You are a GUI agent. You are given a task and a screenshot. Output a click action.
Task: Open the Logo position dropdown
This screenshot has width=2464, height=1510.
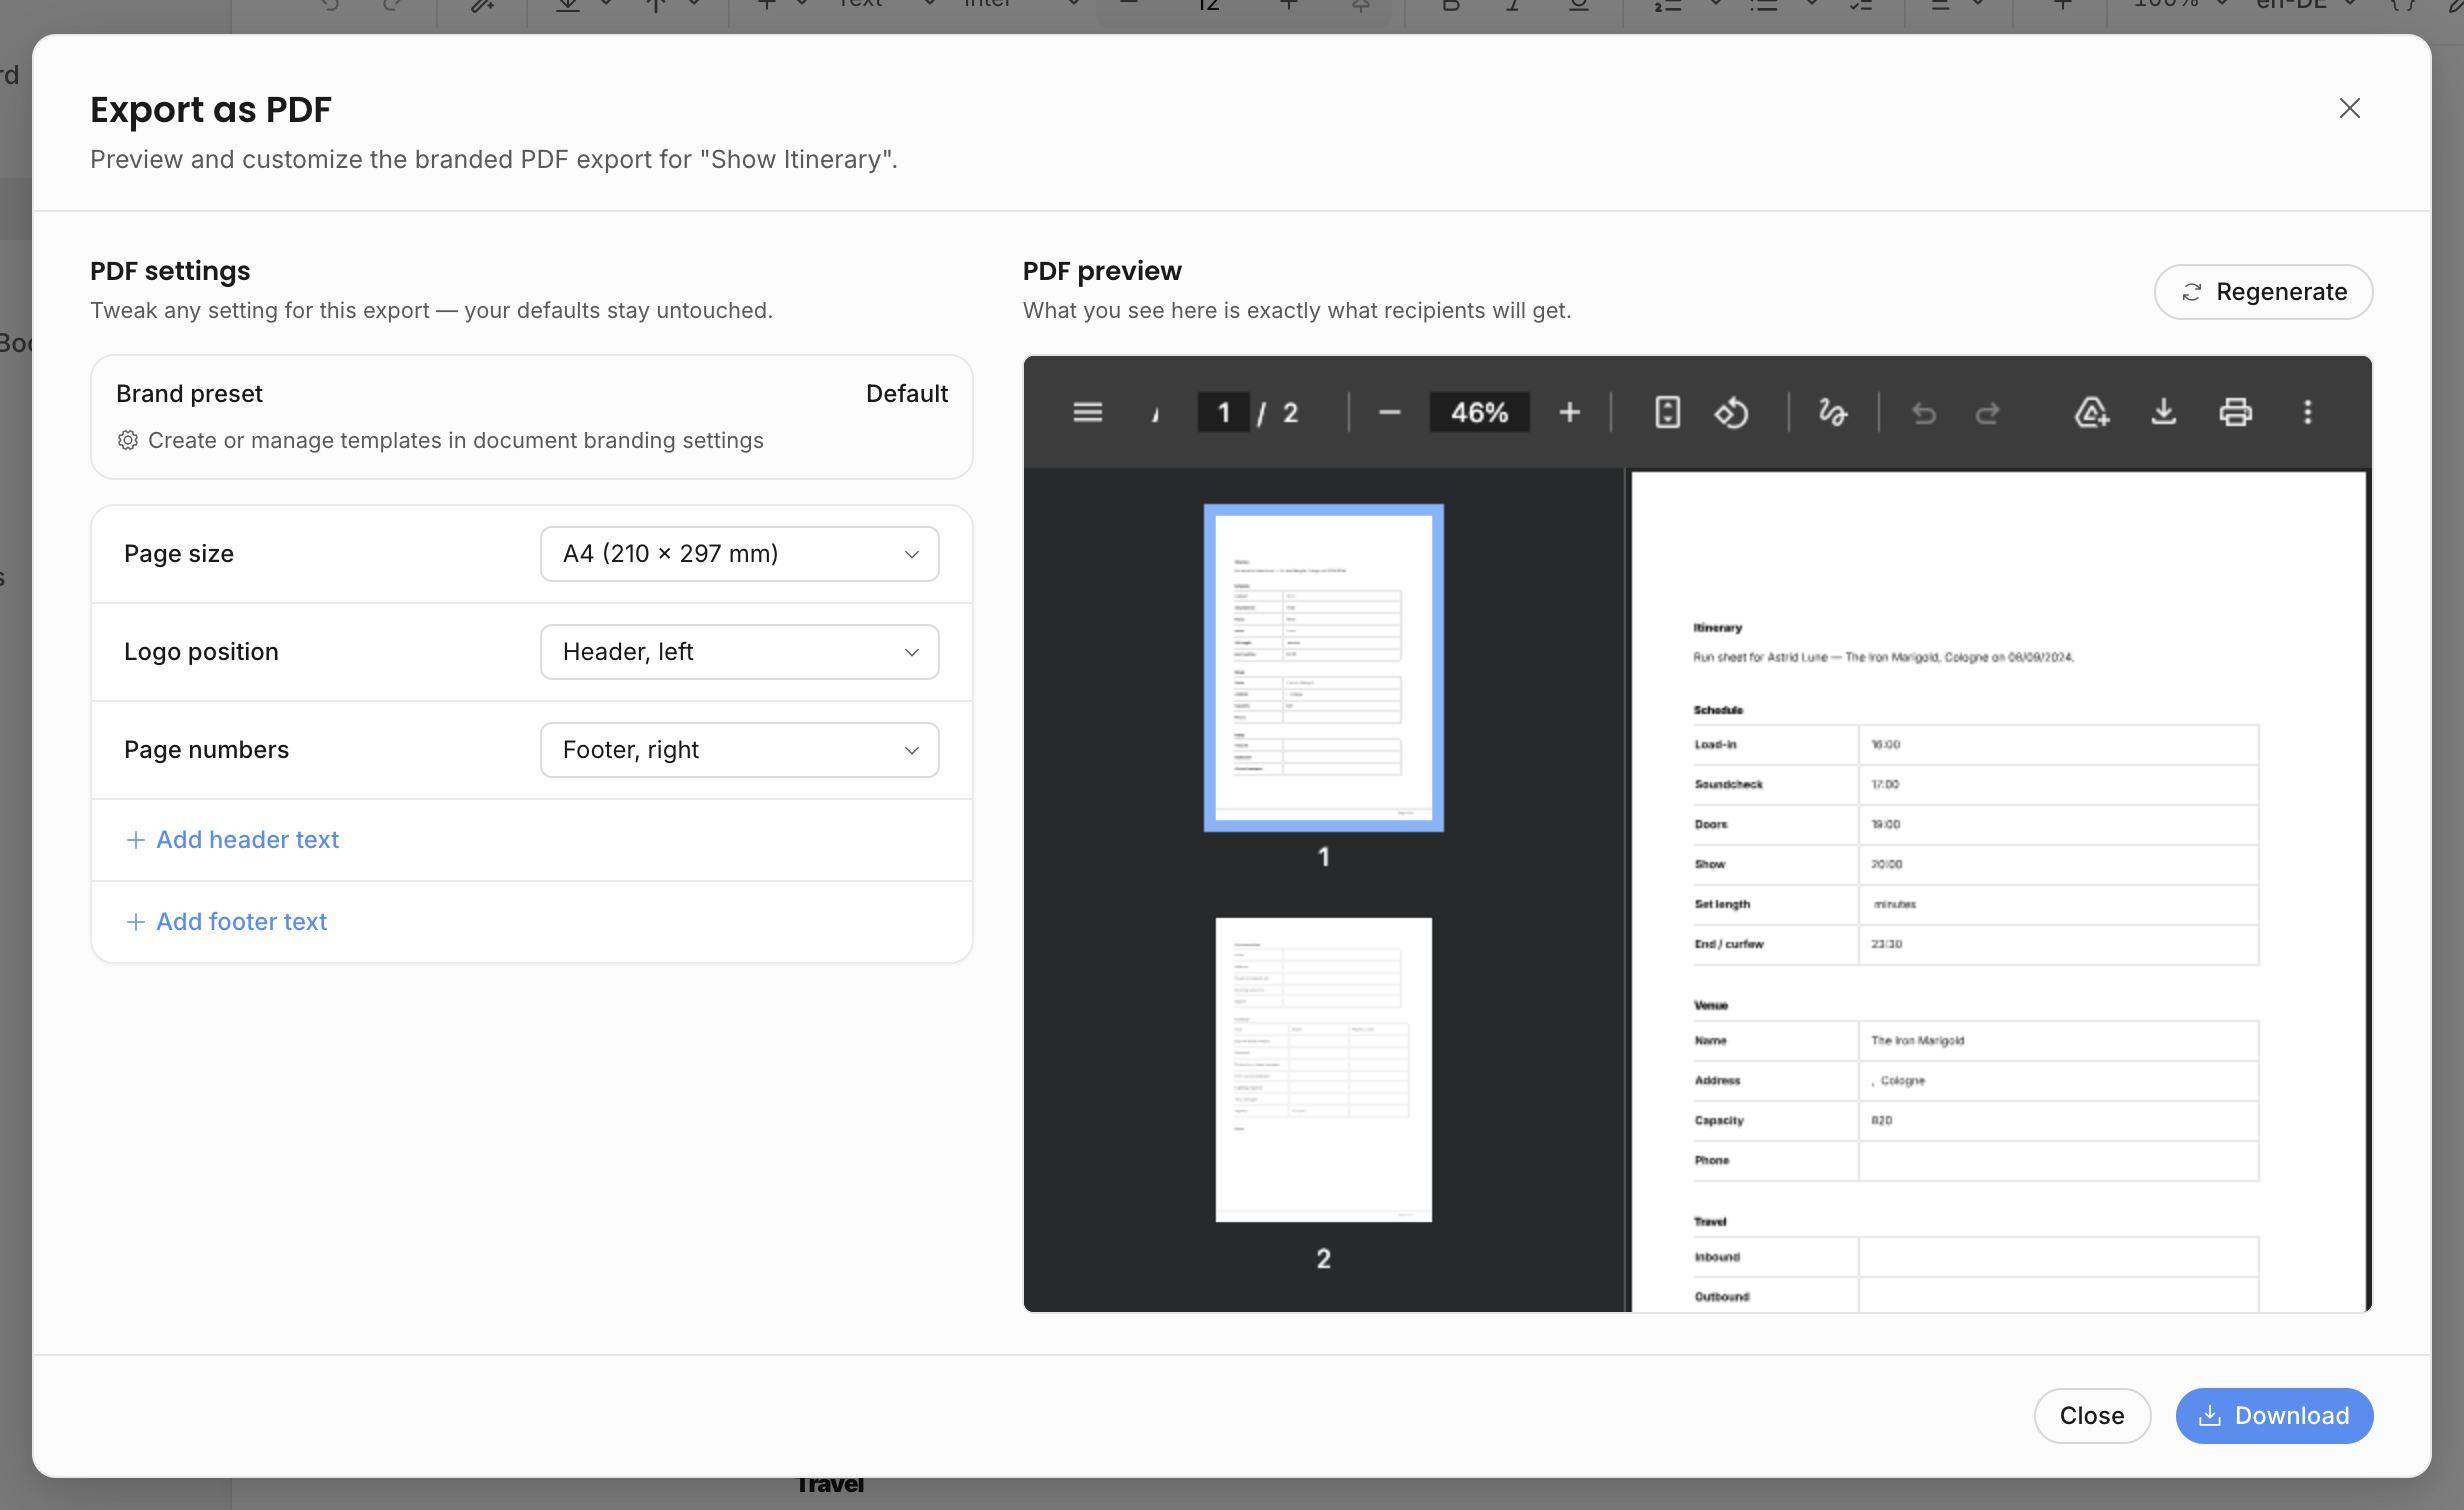[739, 652]
